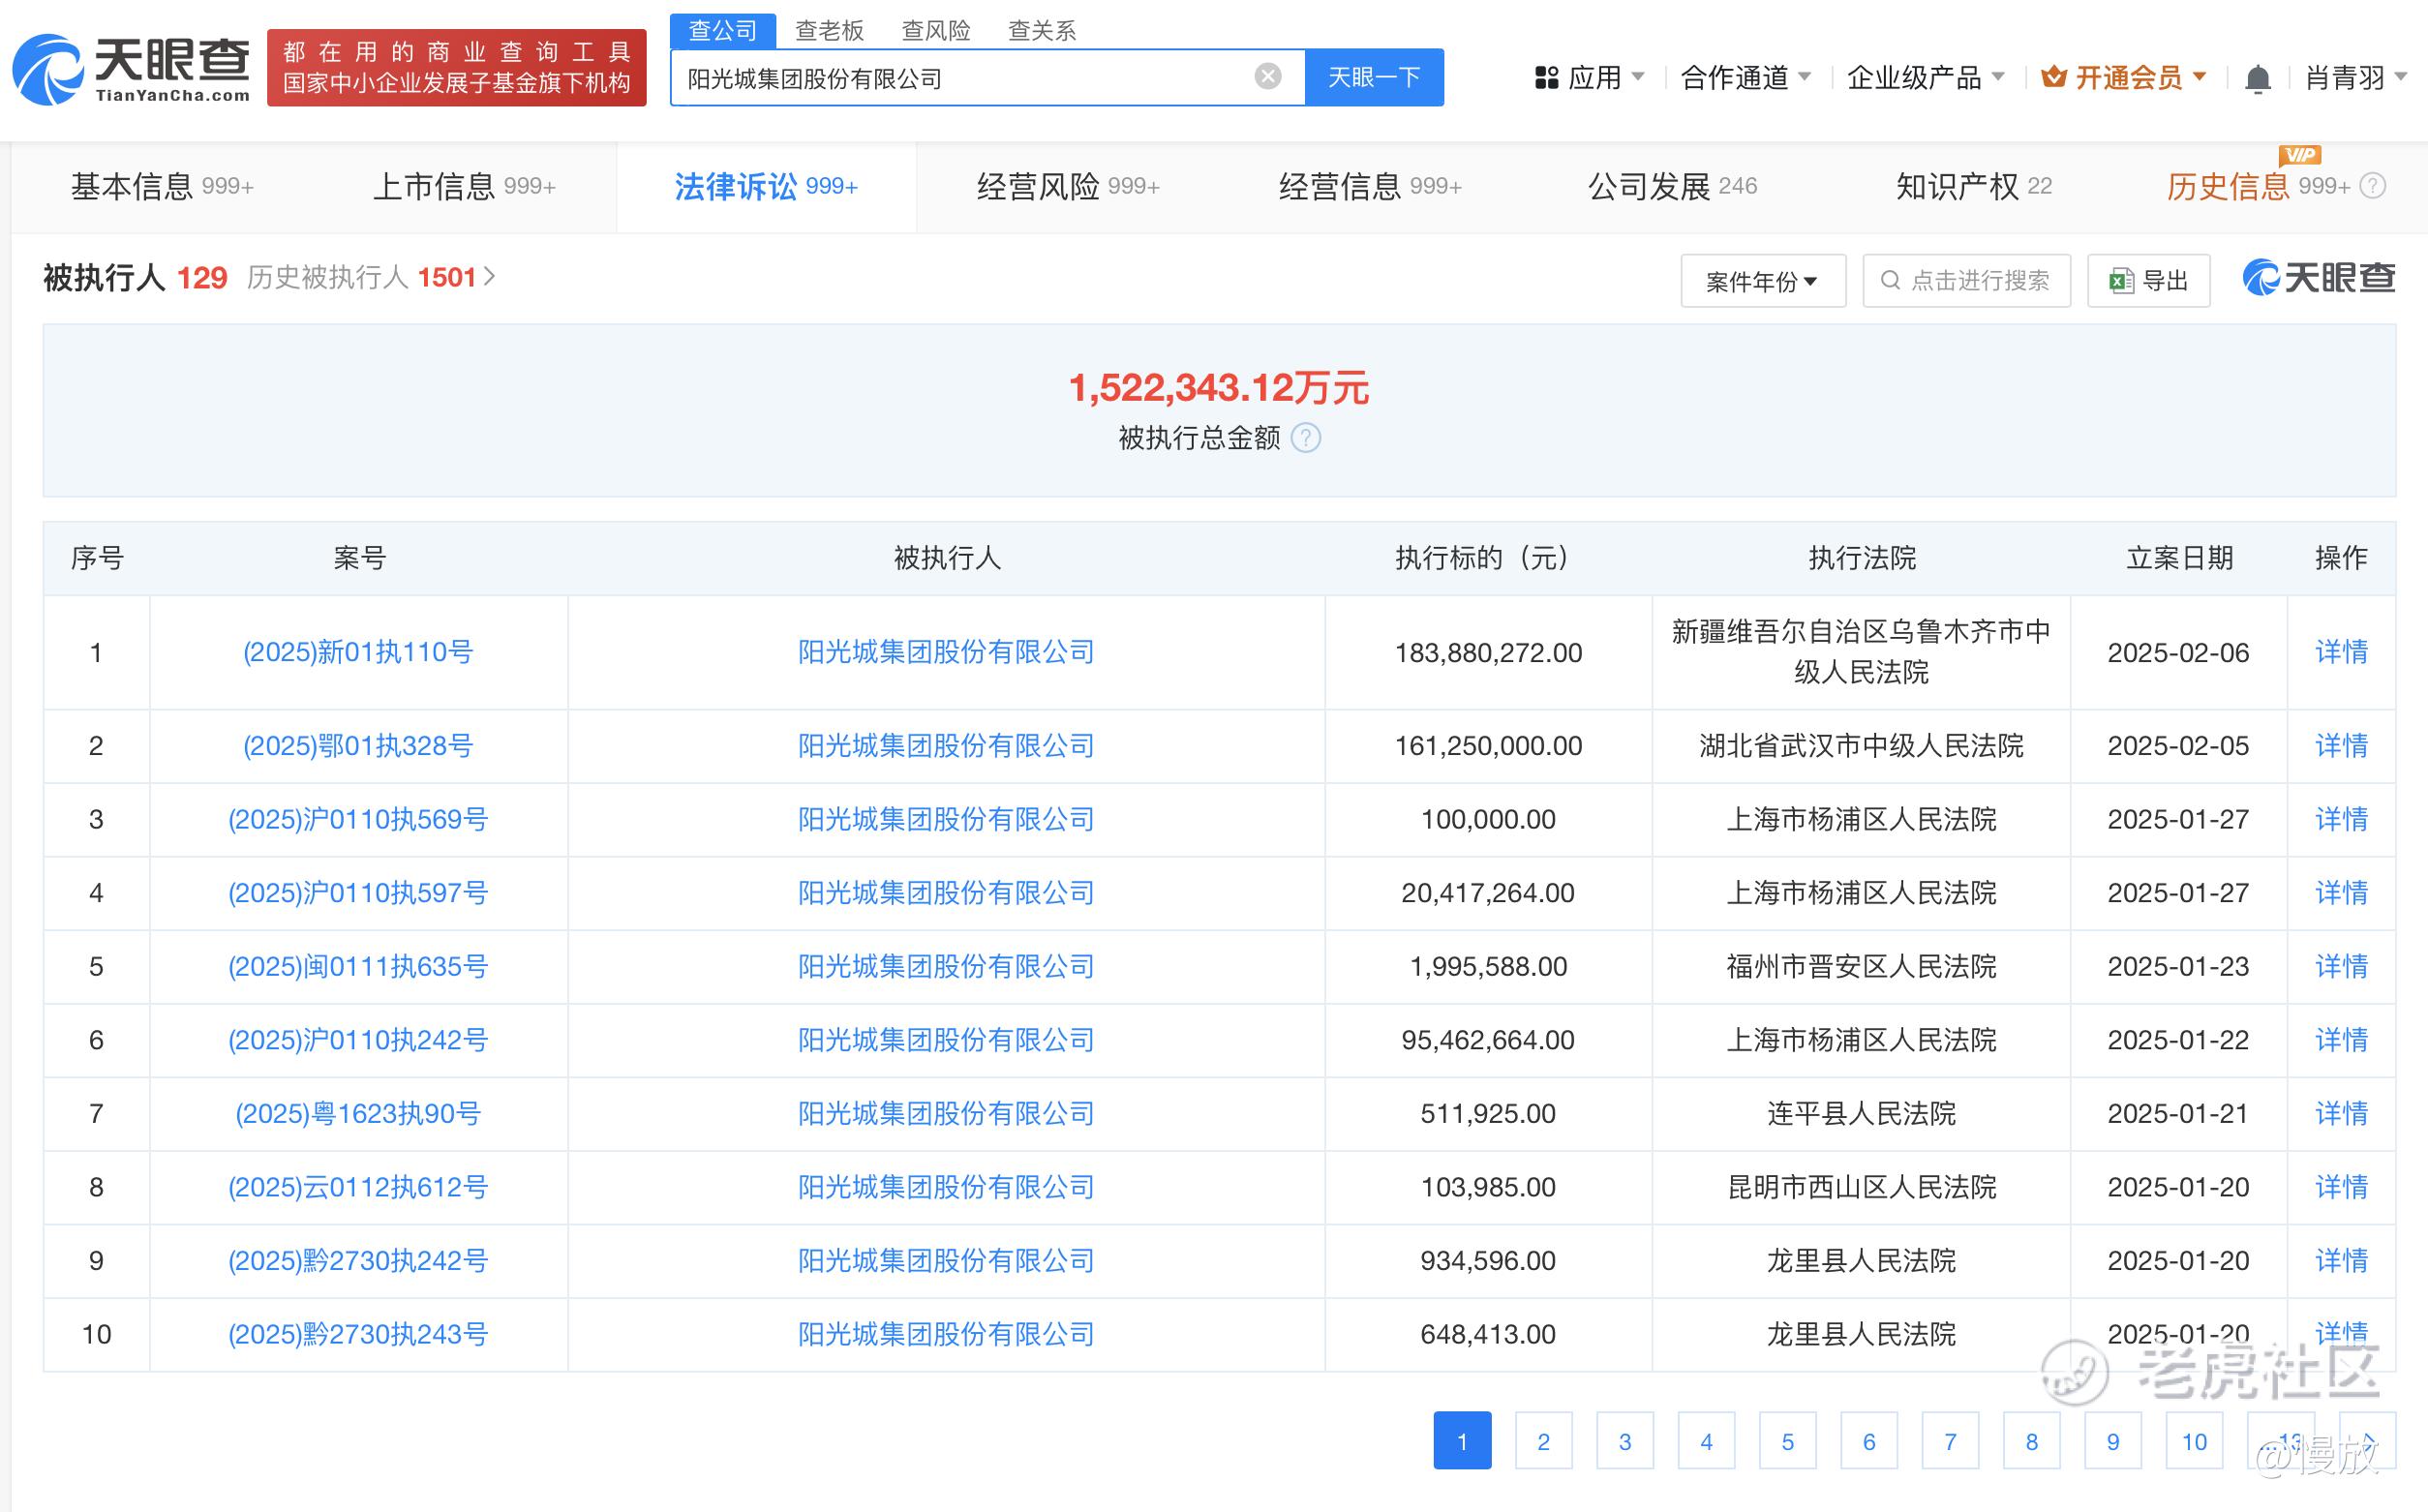Open the 基本信息 tab

(162, 186)
